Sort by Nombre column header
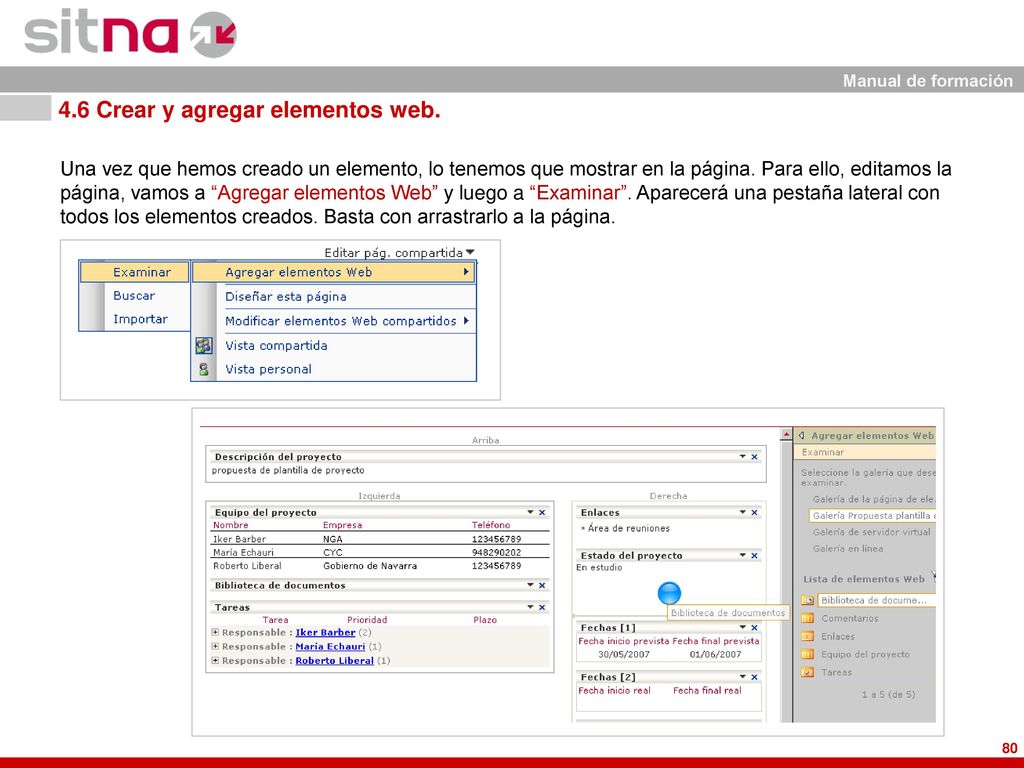The image size is (1024, 768). pos(231,525)
